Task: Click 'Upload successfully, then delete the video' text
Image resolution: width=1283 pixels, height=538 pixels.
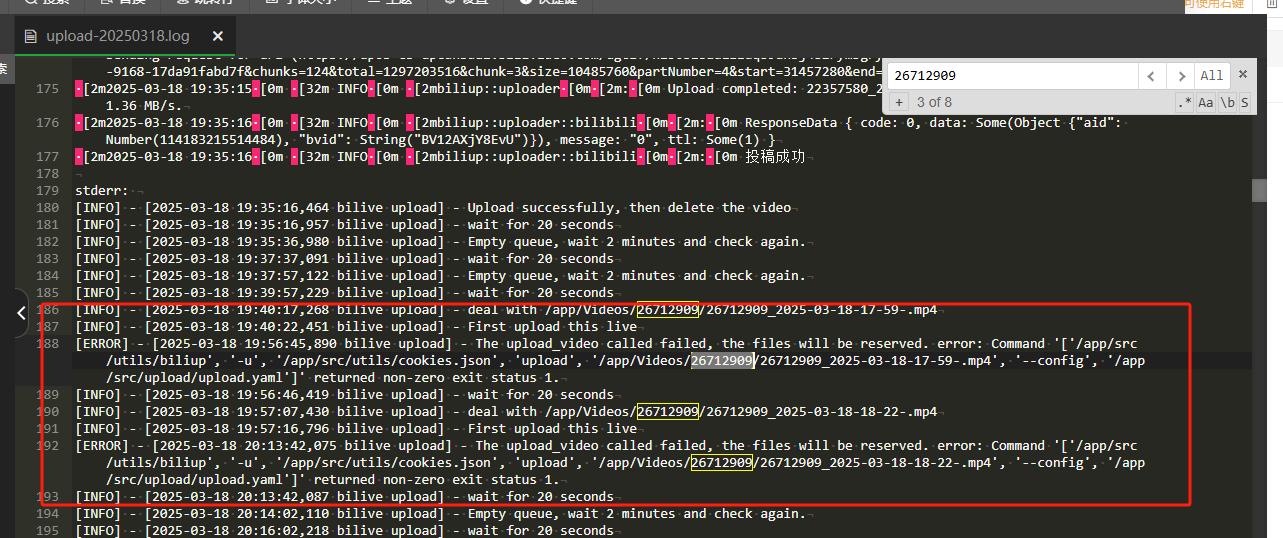Action: [x=629, y=208]
